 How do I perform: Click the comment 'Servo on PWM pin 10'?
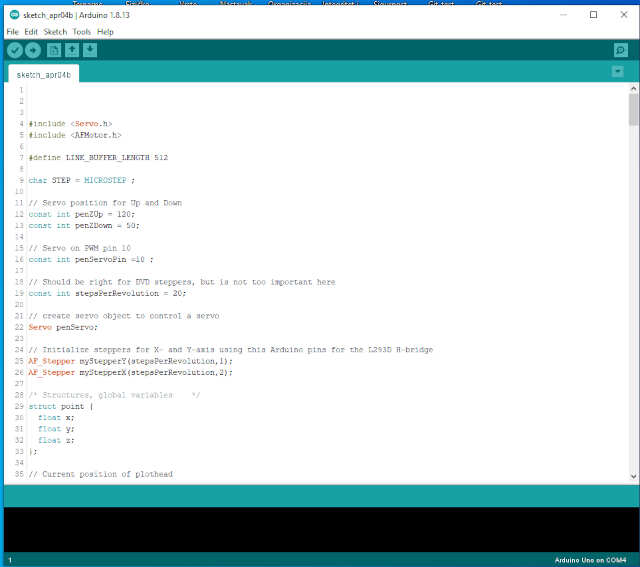click(80, 248)
